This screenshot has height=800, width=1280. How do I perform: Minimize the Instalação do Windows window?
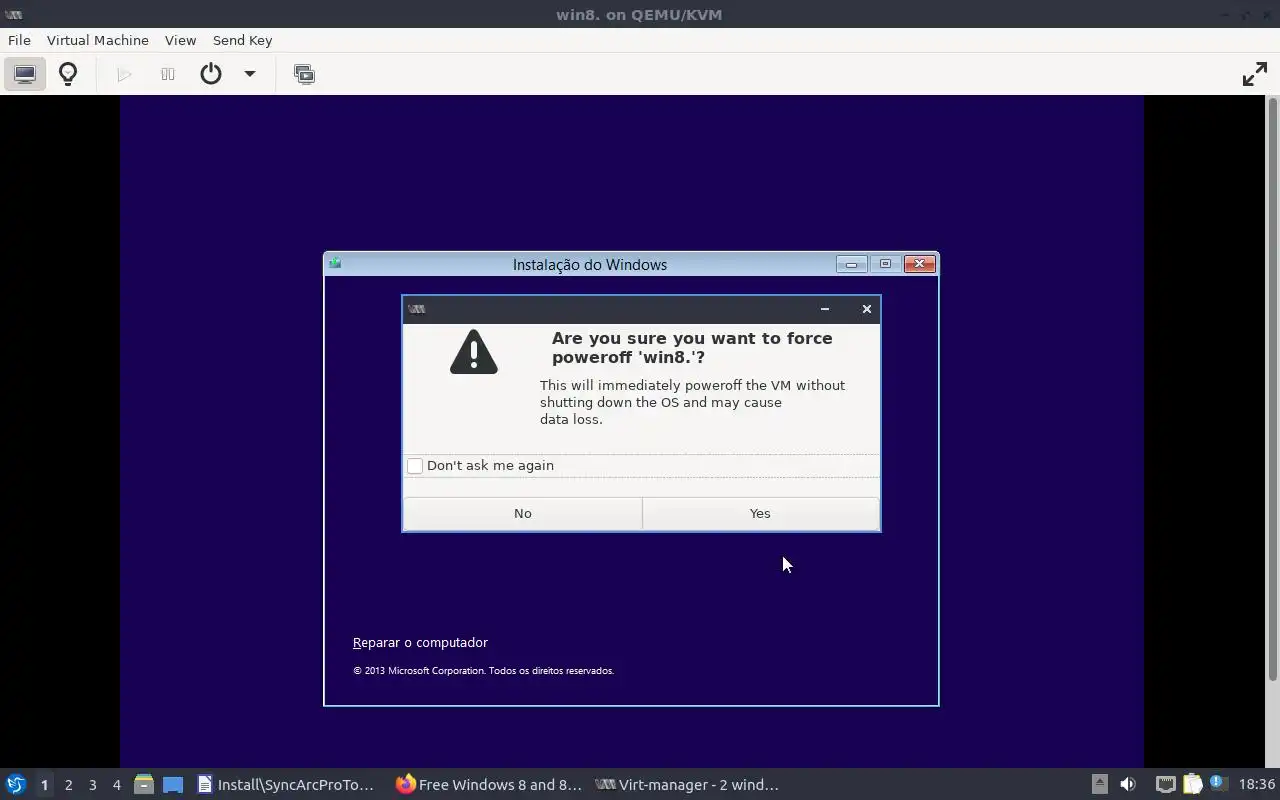[851, 264]
